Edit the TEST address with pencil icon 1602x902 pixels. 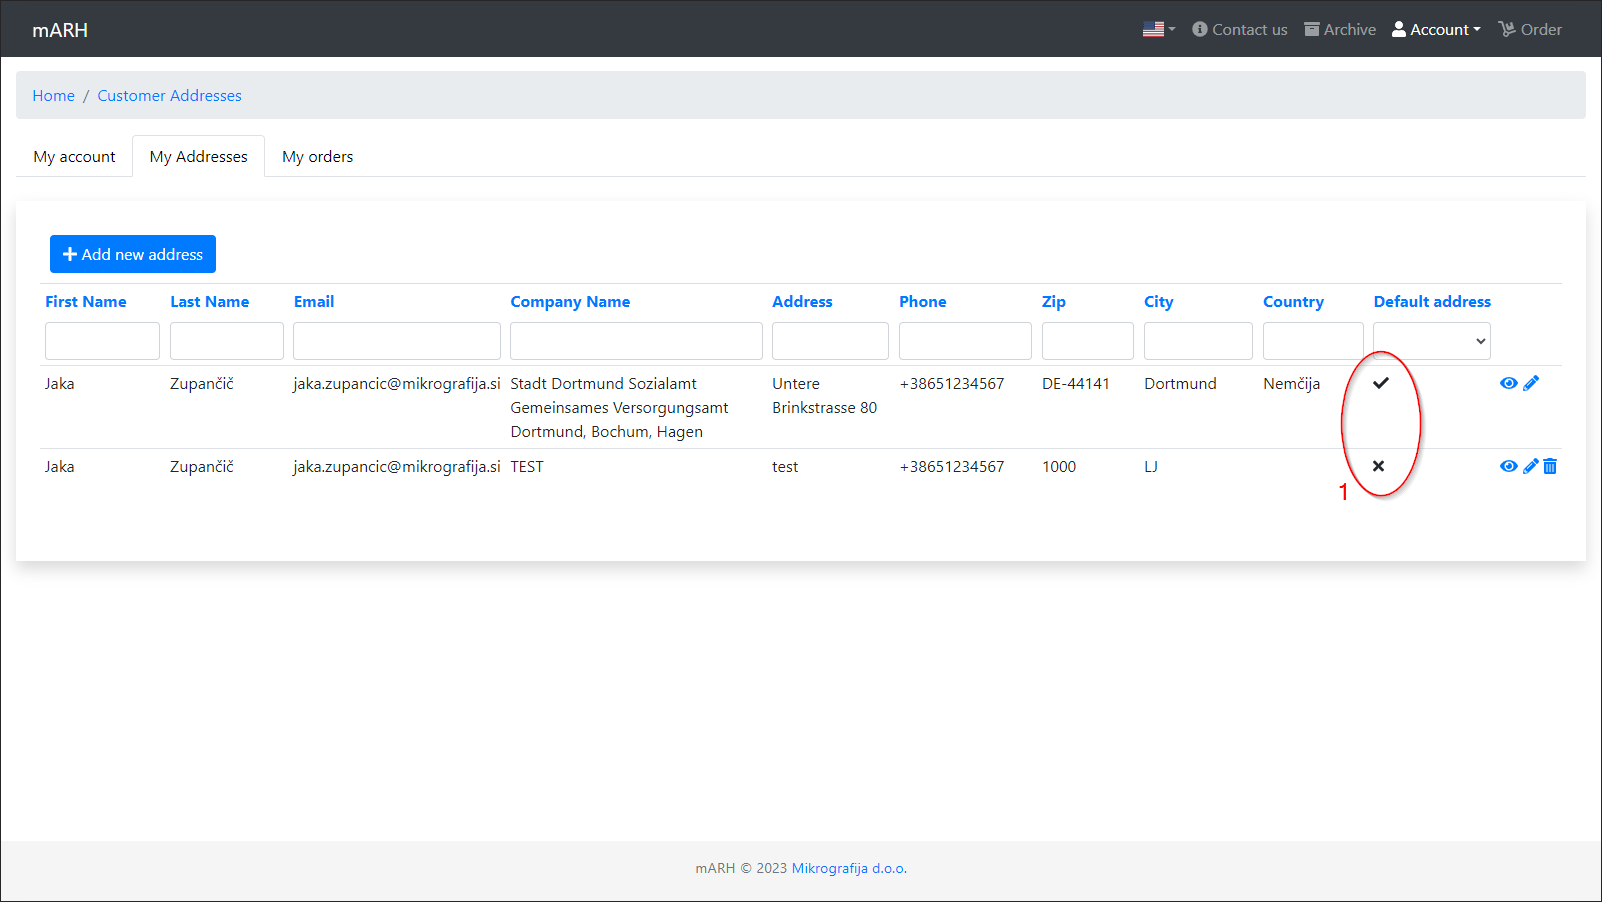pyautogui.click(x=1530, y=466)
